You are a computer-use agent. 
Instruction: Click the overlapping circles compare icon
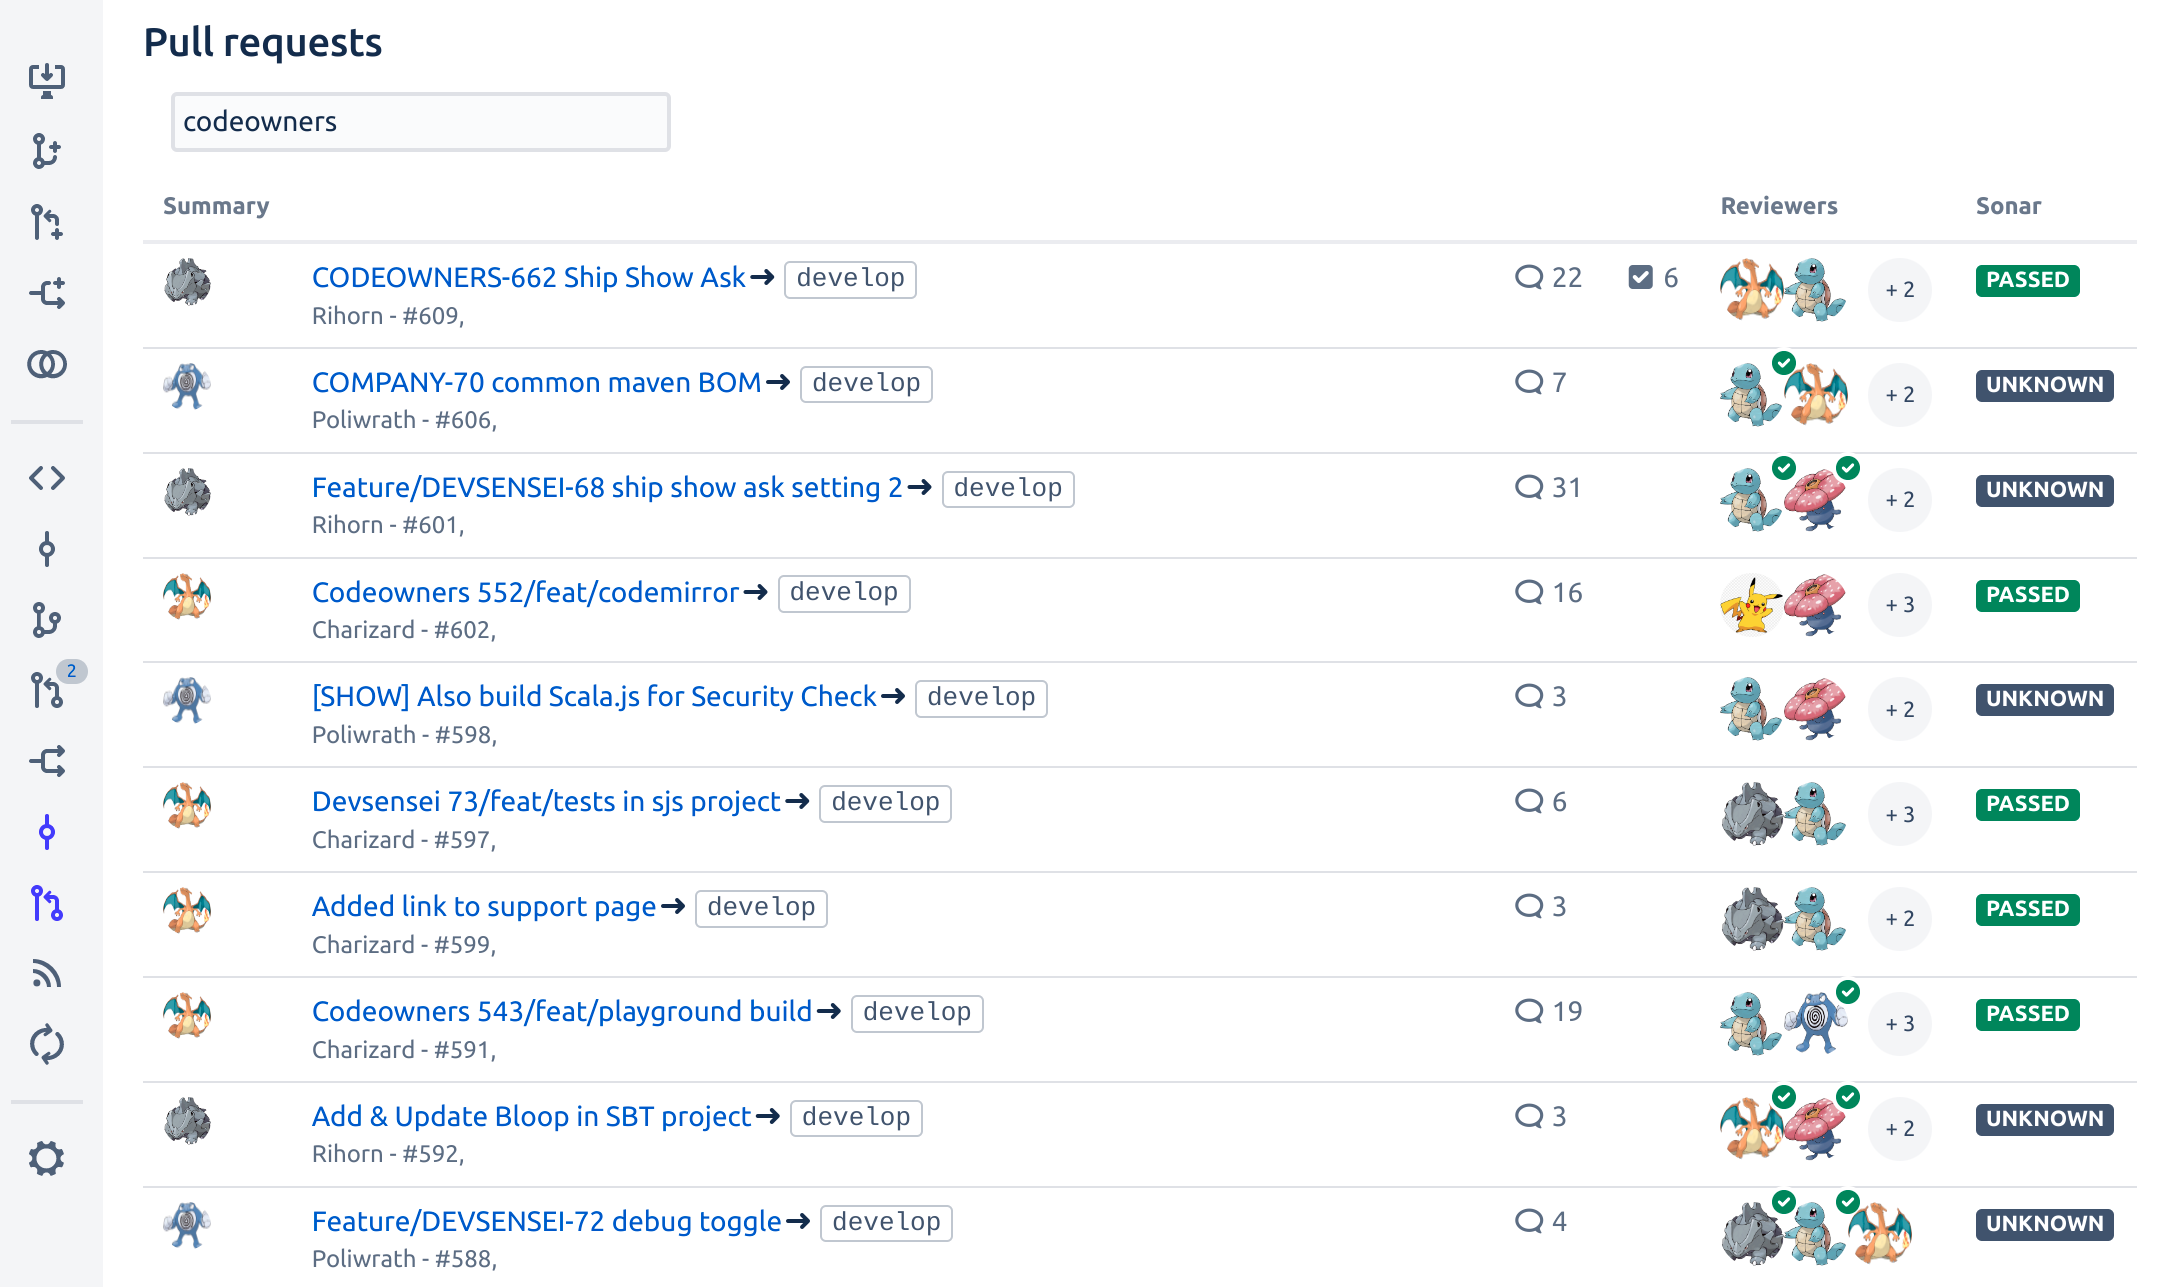click(x=47, y=364)
